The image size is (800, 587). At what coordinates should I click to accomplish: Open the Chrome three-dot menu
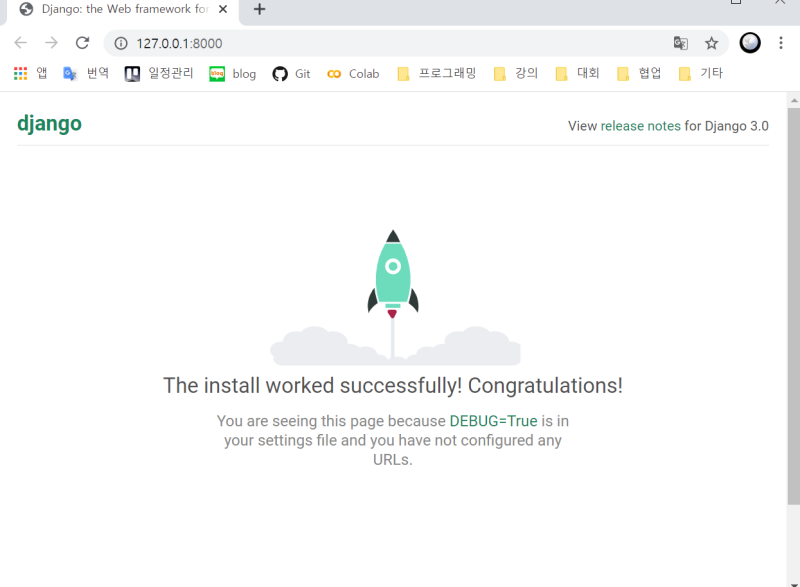781,44
